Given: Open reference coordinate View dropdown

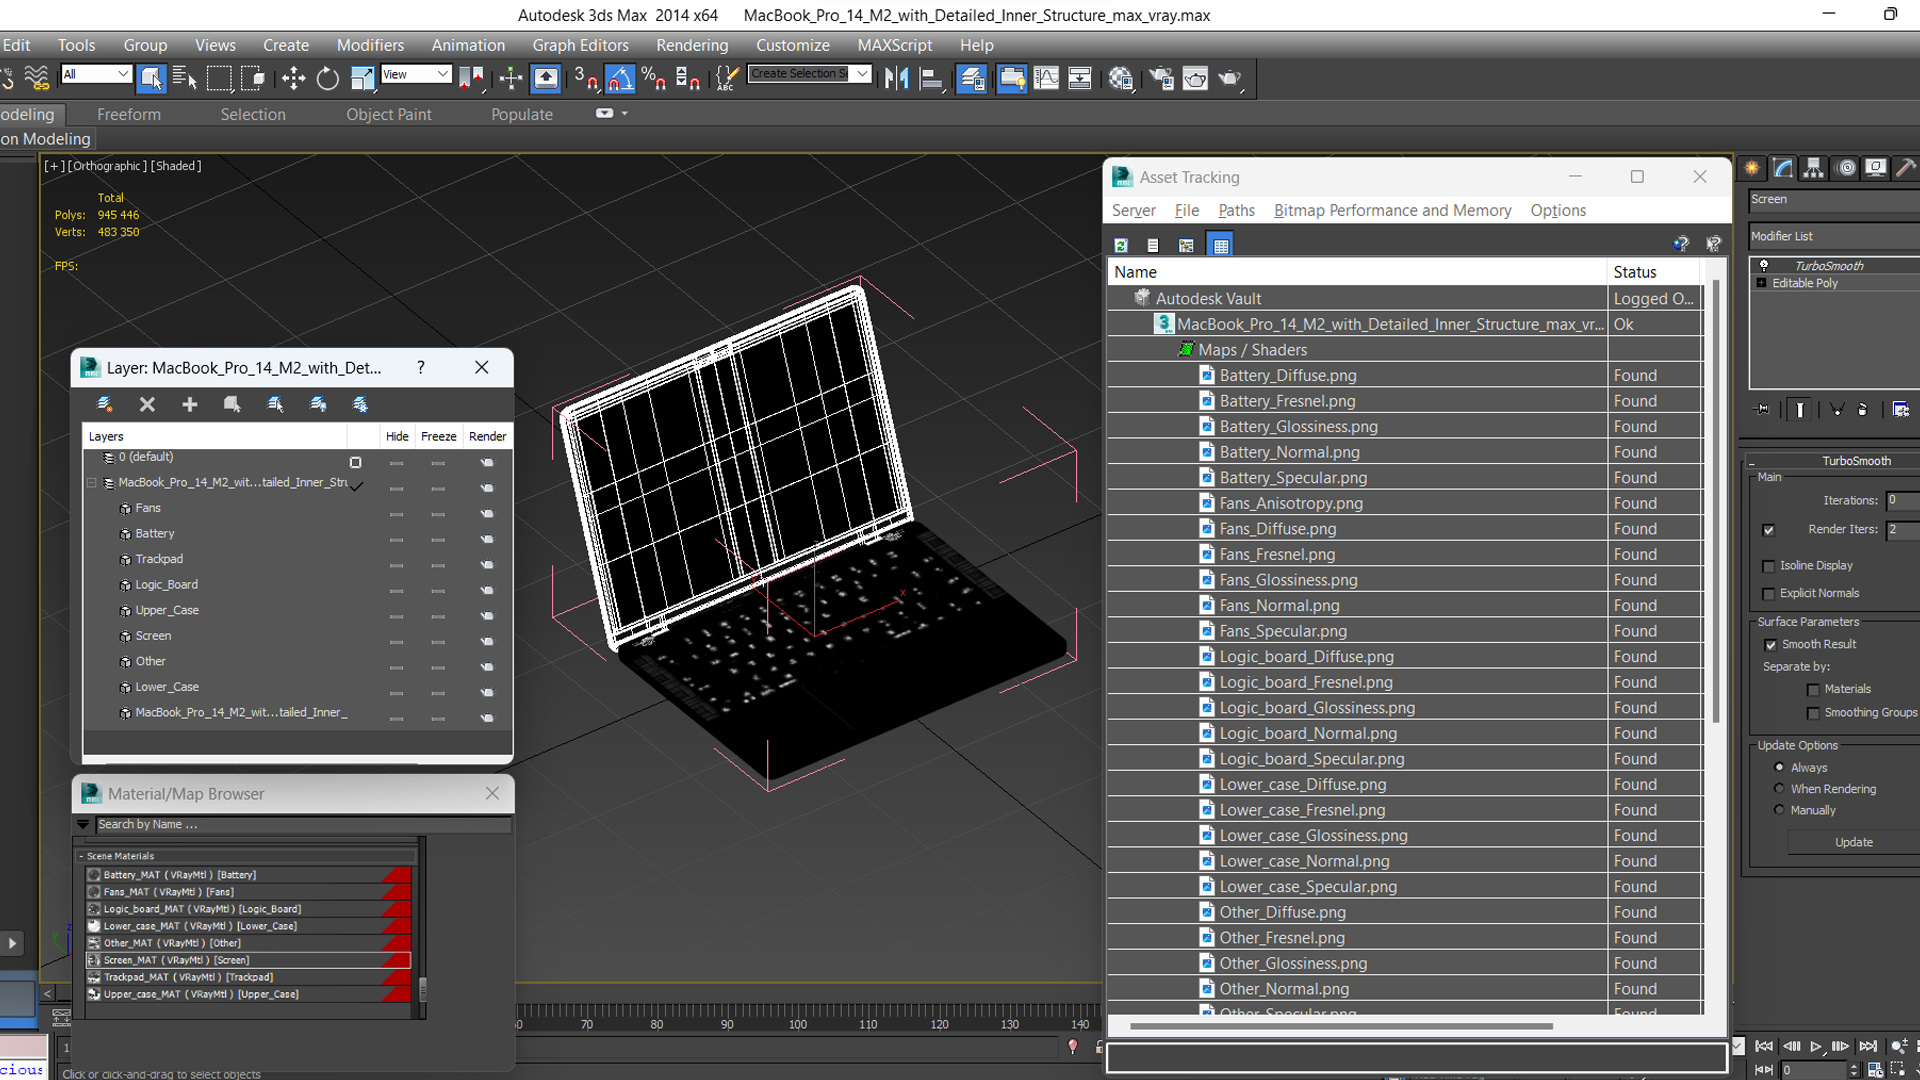Looking at the screenshot, I should [416, 74].
